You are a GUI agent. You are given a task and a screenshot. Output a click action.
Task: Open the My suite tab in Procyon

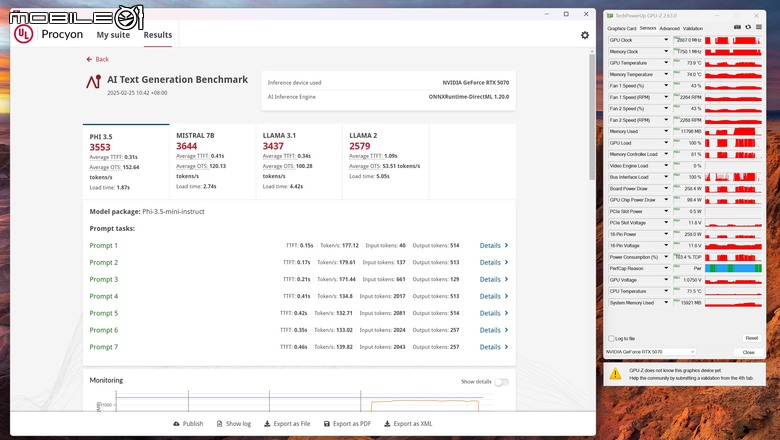pyautogui.click(x=113, y=35)
